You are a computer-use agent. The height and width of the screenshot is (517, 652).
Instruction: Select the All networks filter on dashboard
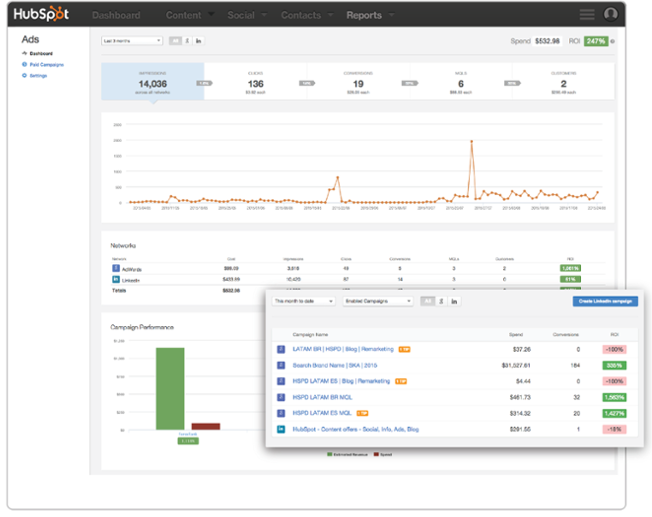coord(175,41)
